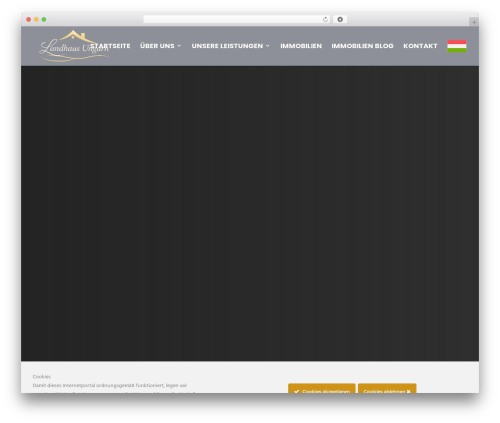The height and width of the screenshot is (423, 500).
Task: Select the "Cookies" heading text
Action: pyautogui.click(x=42, y=376)
